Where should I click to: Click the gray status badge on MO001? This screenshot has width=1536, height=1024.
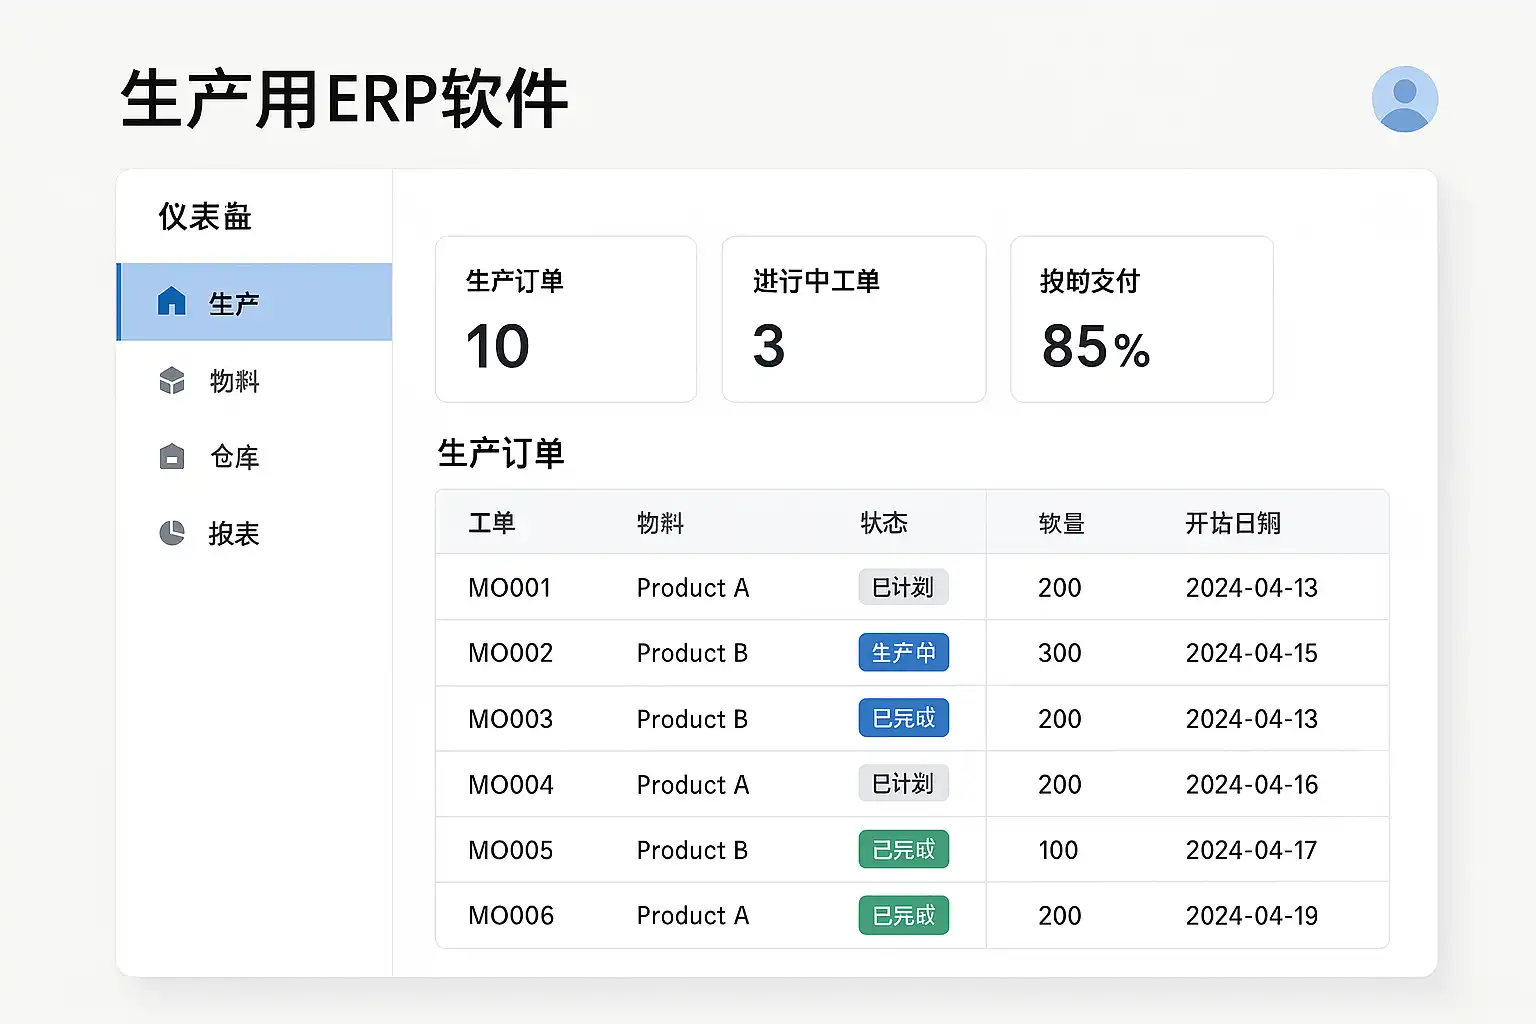point(903,587)
